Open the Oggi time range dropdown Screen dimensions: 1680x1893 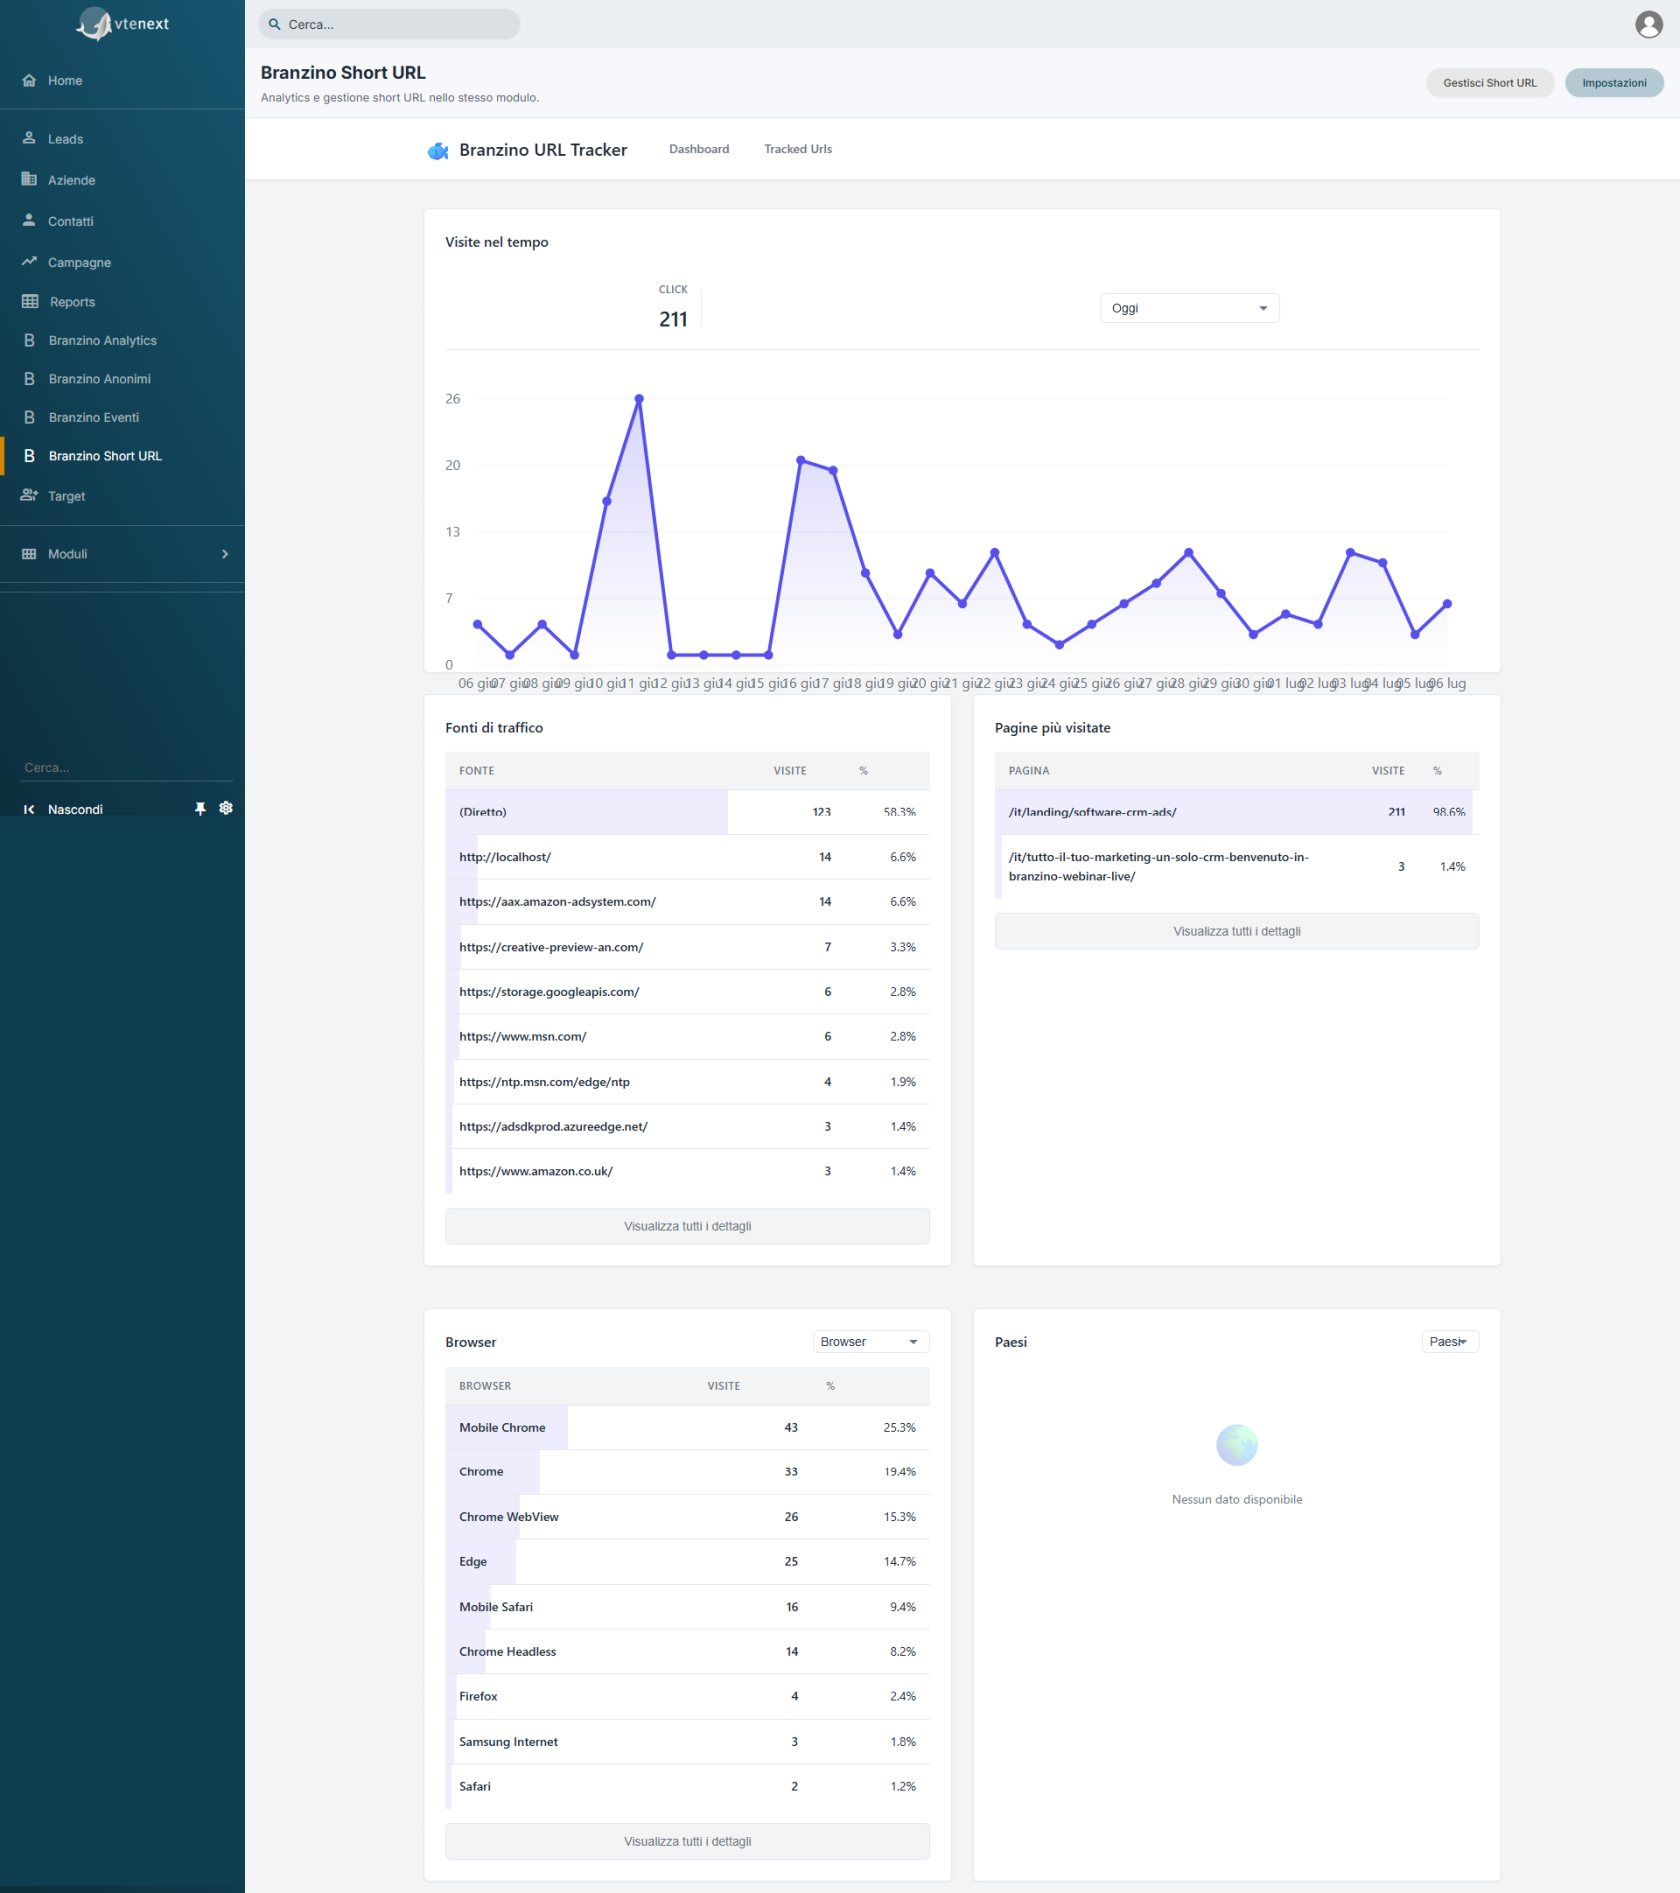[1190, 308]
